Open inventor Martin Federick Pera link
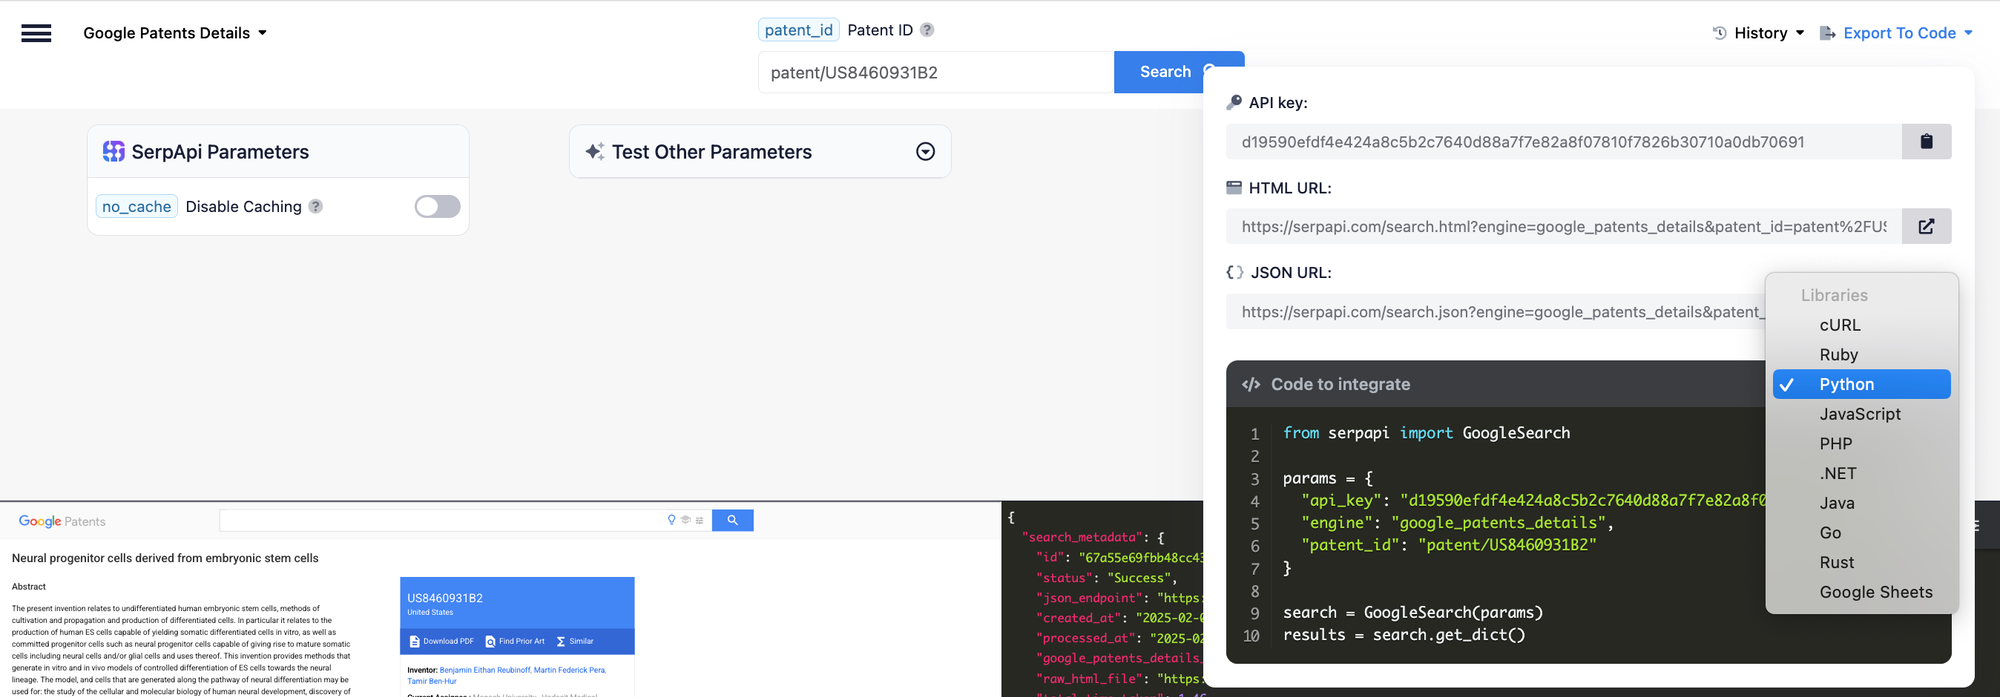 click(x=570, y=670)
